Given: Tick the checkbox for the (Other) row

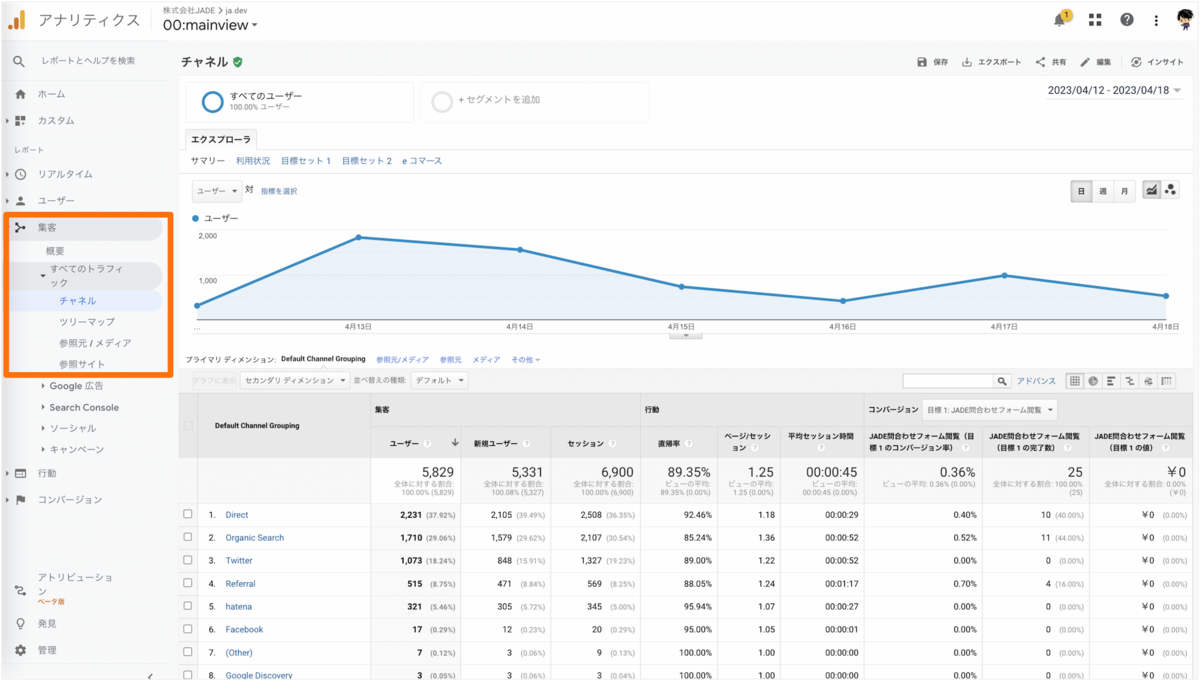Looking at the screenshot, I should pyautogui.click(x=188, y=652).
